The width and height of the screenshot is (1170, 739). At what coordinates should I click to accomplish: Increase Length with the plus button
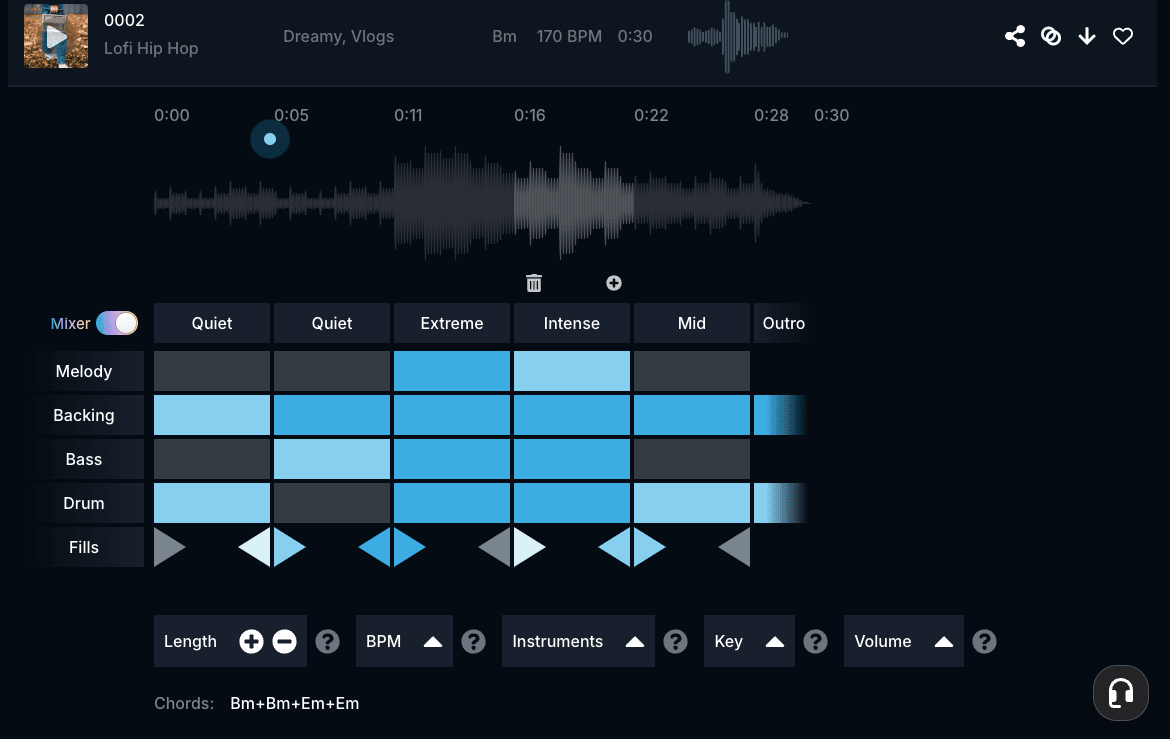click(x=251, y=641)
